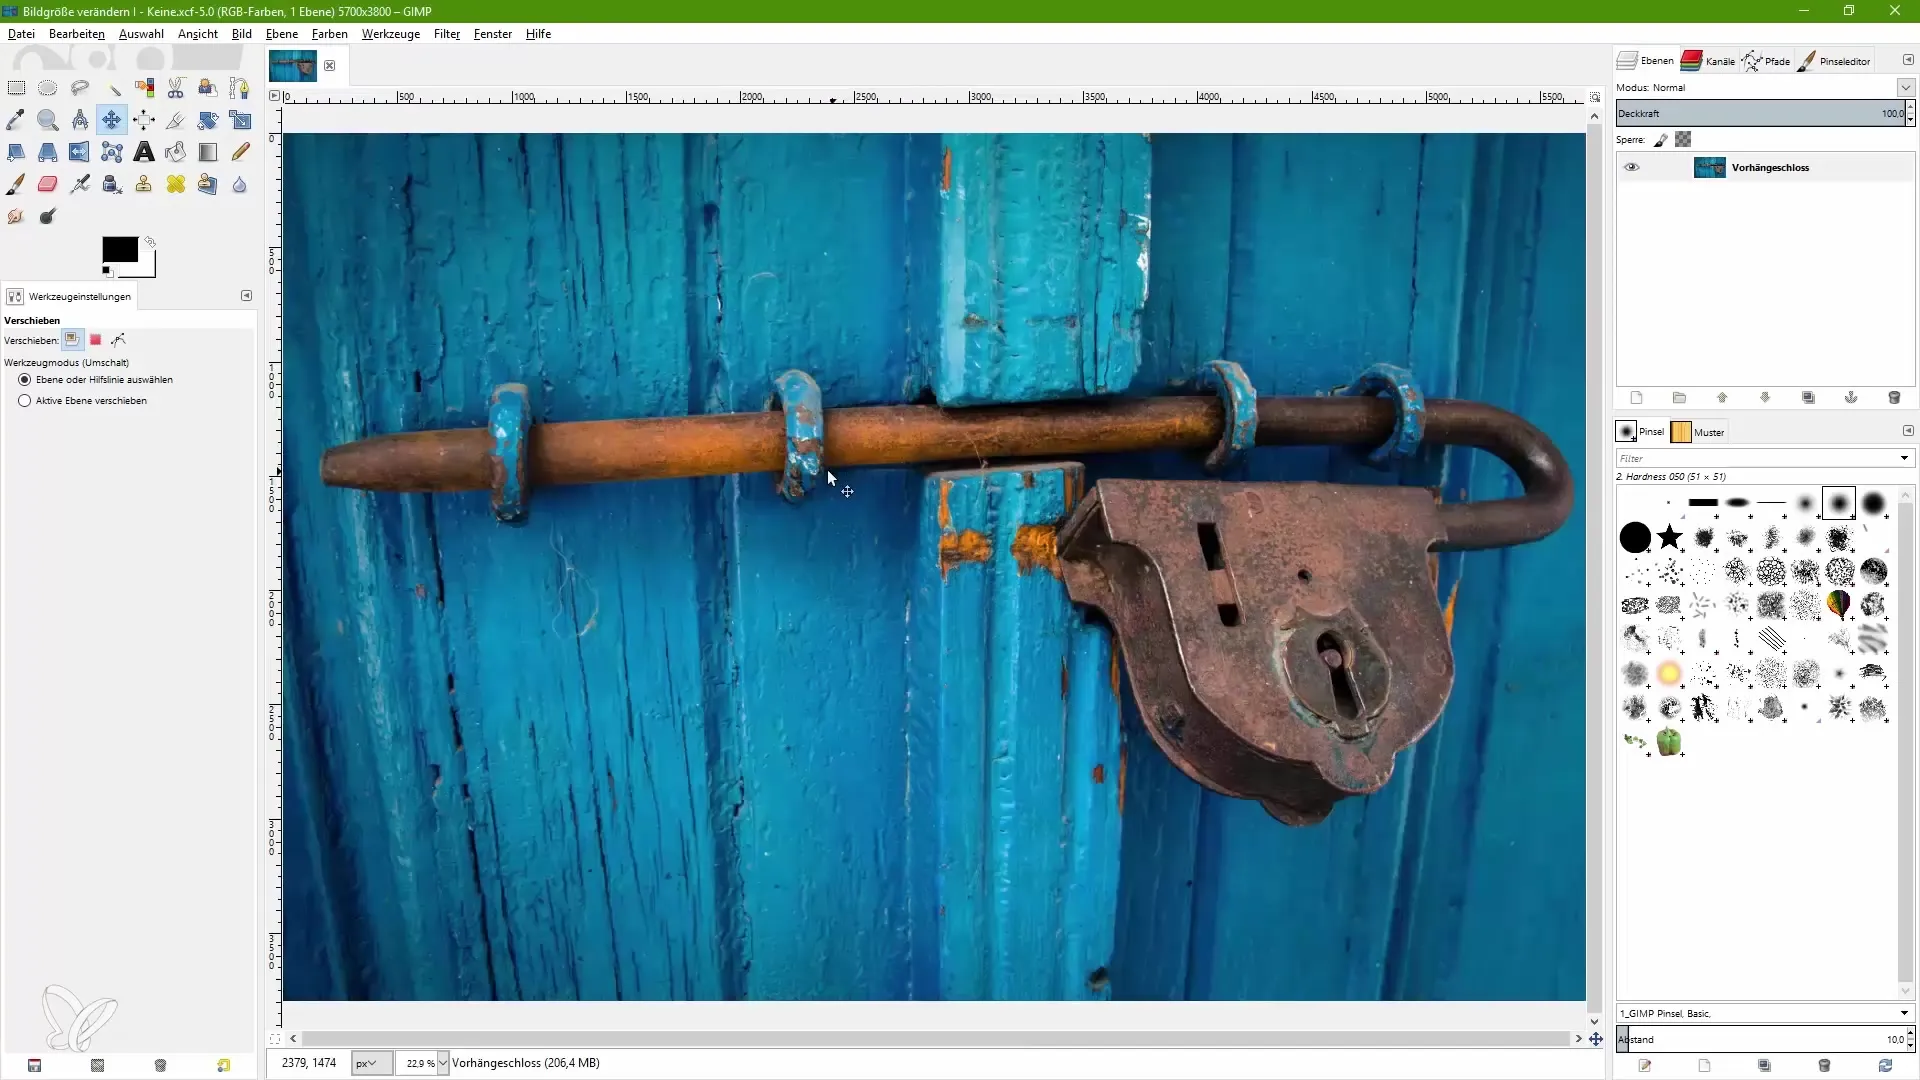This screenshot has width=1920, height=1080.
Task: Select the Scissors Select tool
Action: [x=176, y=88]
